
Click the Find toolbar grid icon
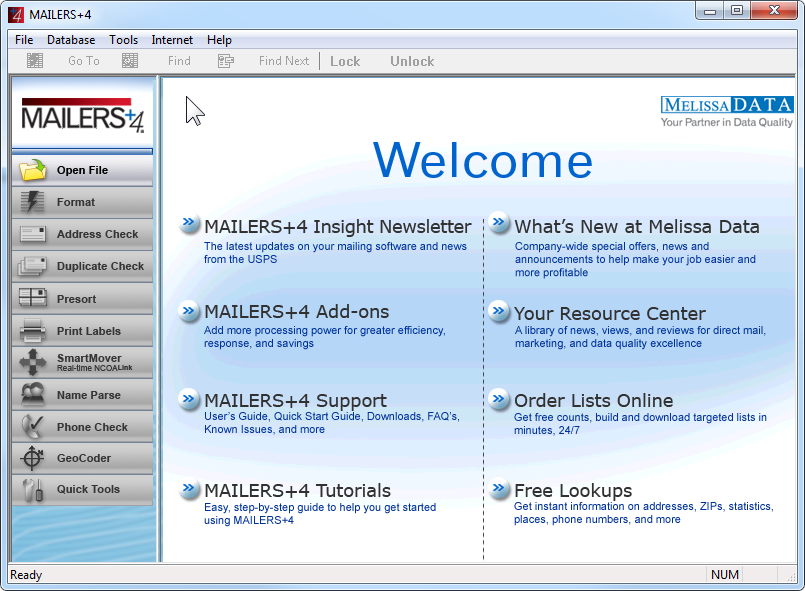[x=130, y=61]
